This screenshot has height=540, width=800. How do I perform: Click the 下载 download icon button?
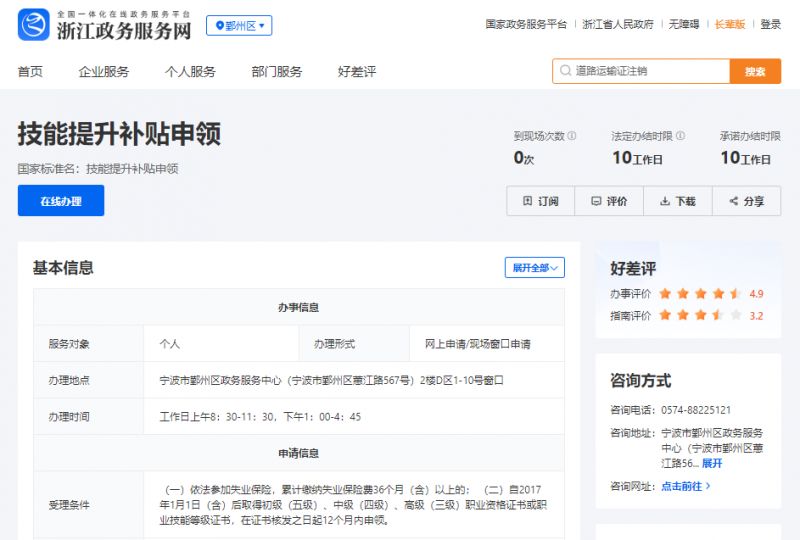pyautogui.click(x=677, y=201)
